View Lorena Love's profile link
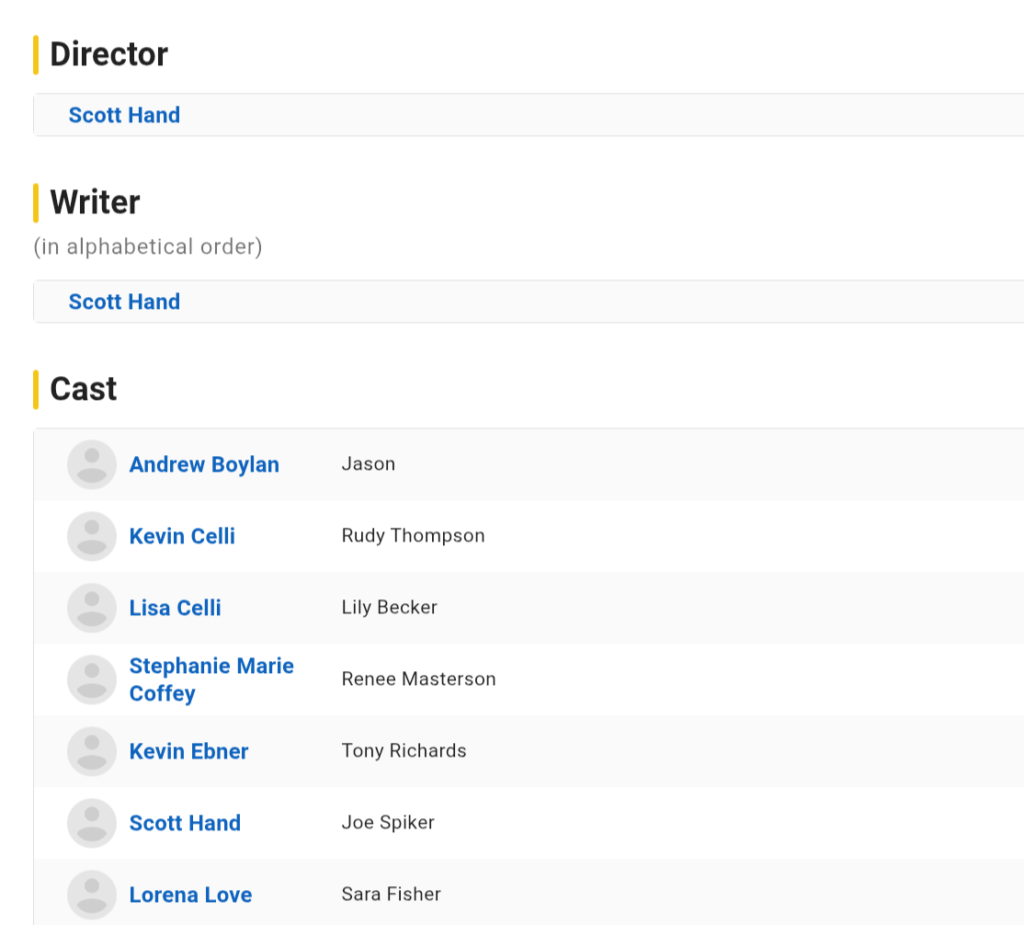1024x925 pixels. pos(190,895)
